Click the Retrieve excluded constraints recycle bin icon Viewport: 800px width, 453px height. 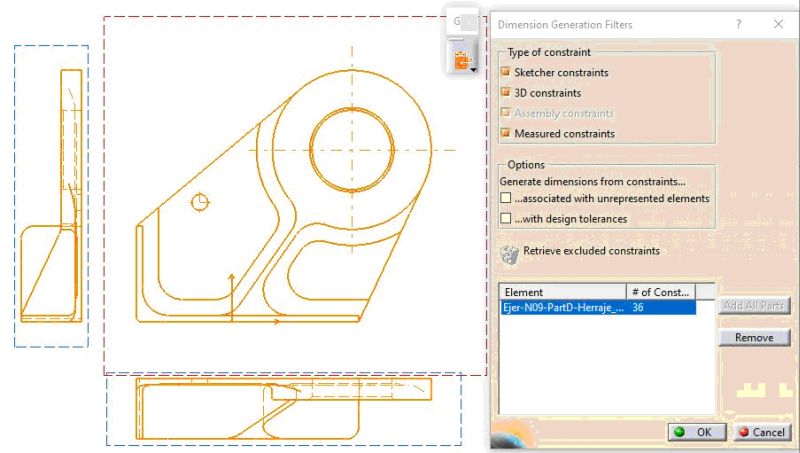click(509, 254)
